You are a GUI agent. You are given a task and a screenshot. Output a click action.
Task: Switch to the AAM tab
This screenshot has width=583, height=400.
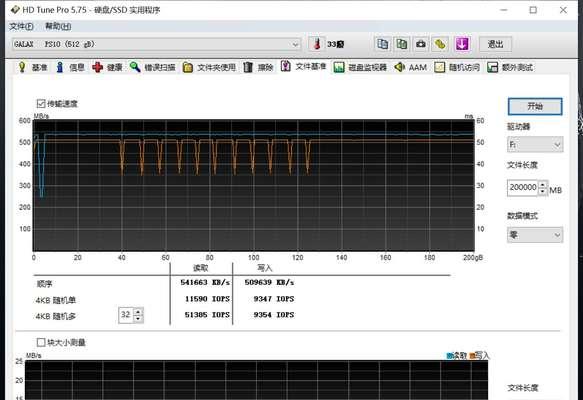(x=410, y=67)
